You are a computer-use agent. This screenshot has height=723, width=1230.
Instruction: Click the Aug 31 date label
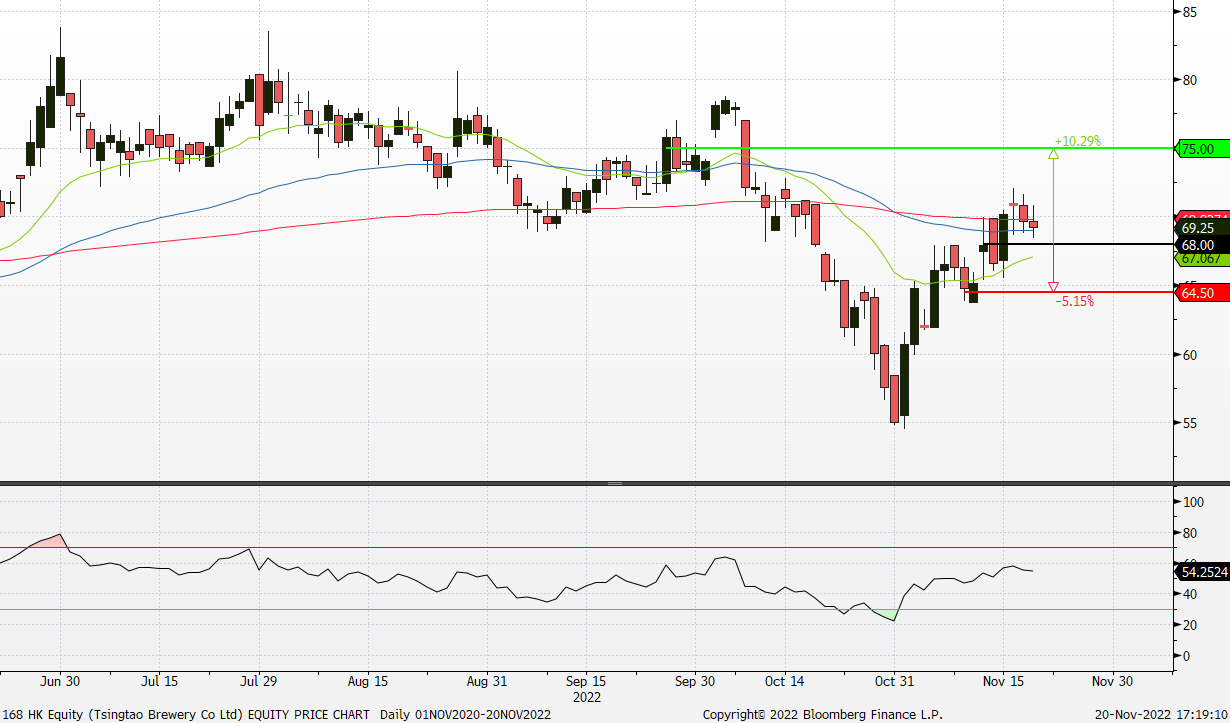click(x=486, y=682)
